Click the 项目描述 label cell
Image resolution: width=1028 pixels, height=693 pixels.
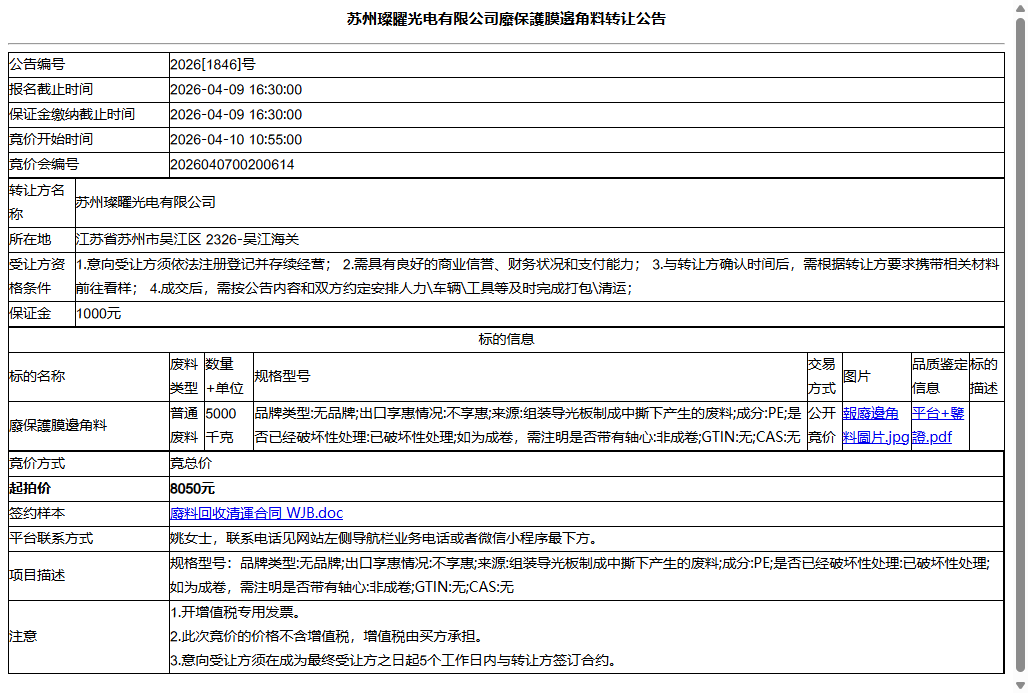click(89, 575)
